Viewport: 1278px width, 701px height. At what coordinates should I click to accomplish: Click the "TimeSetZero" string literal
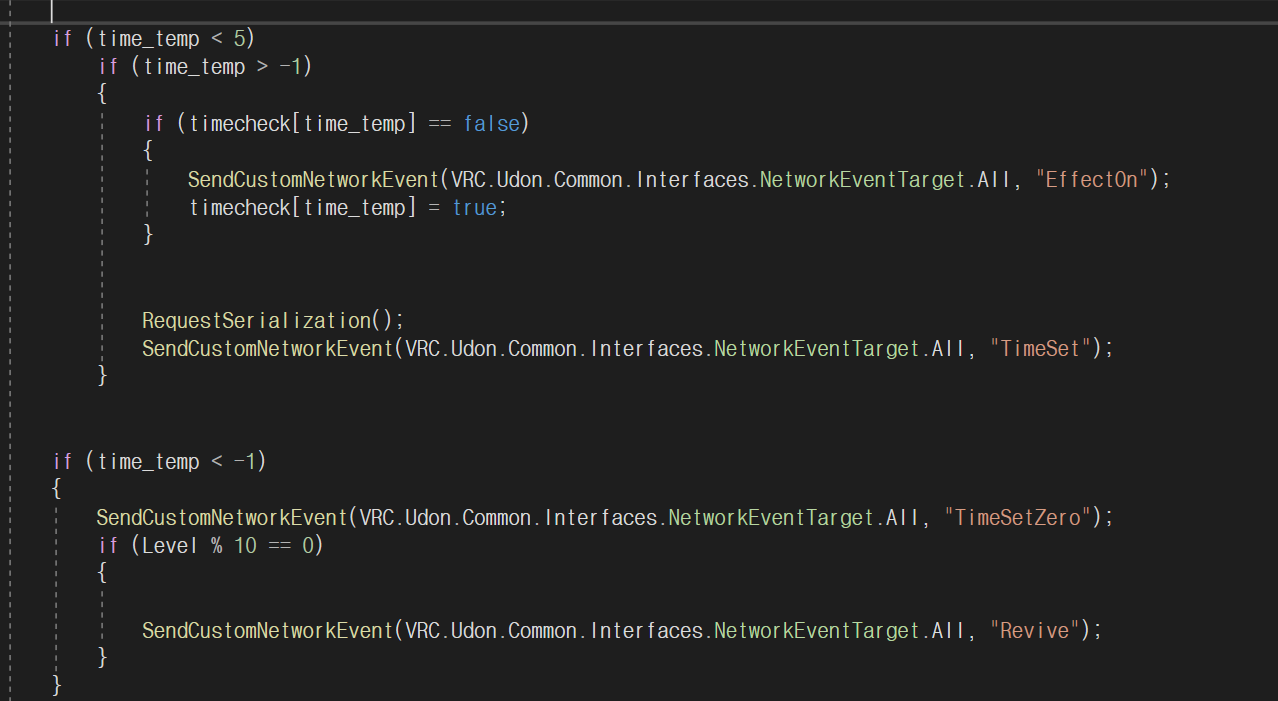tap(1019, 517)
